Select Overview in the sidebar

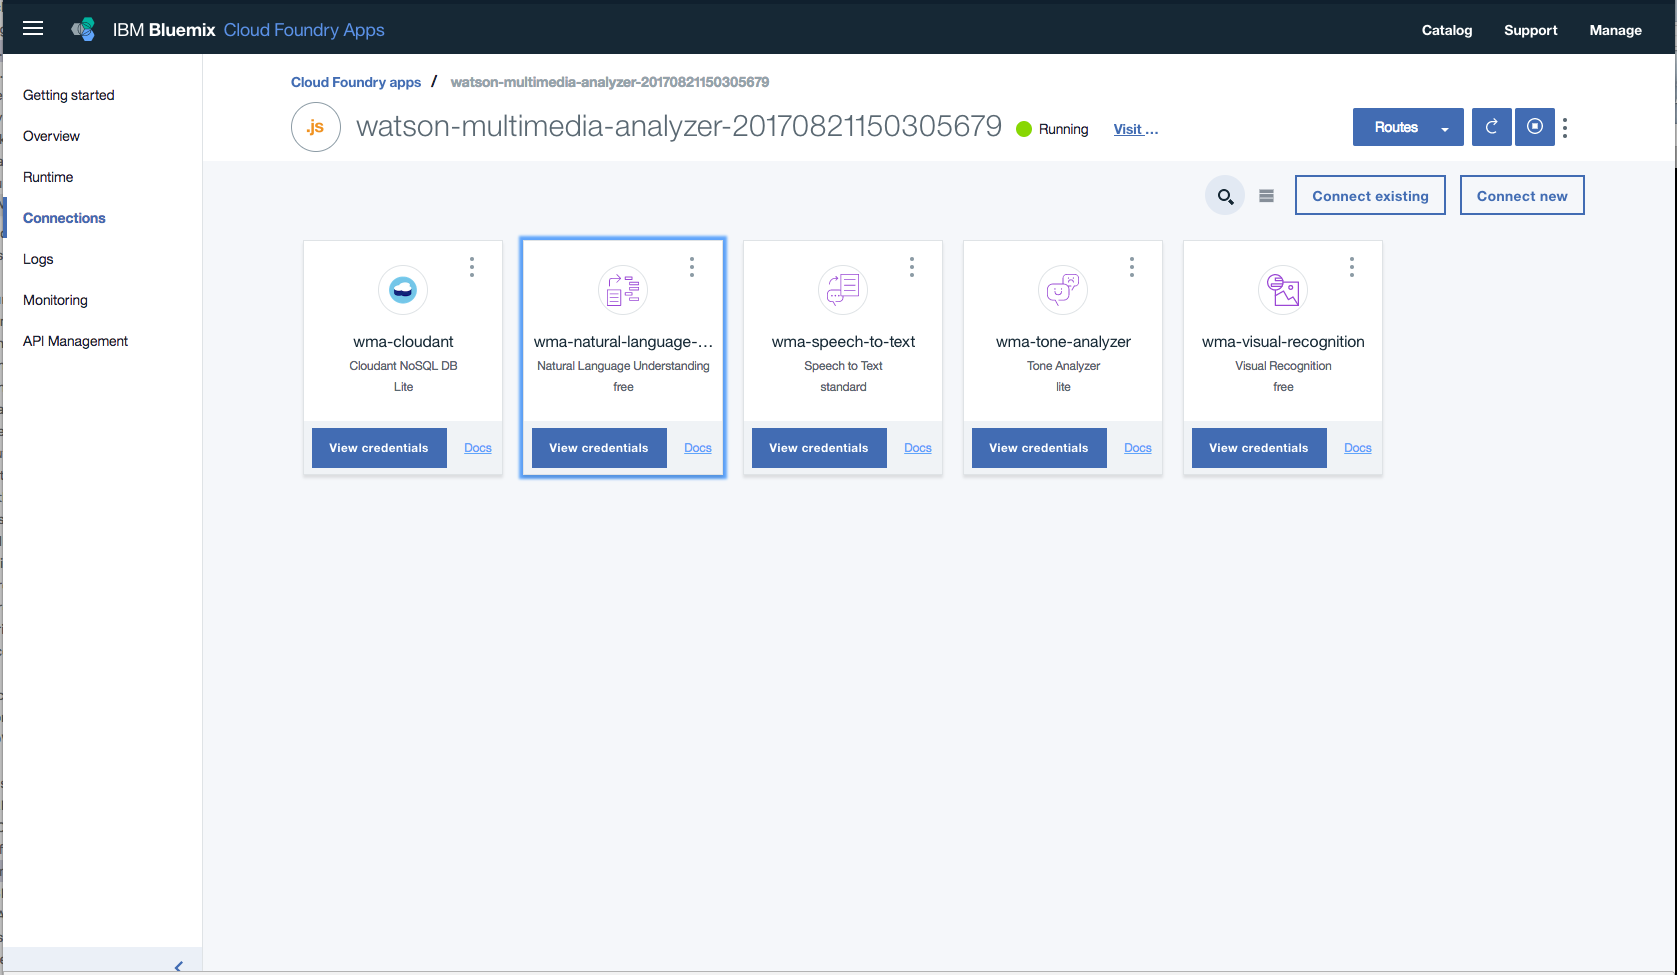click(51, 136)
